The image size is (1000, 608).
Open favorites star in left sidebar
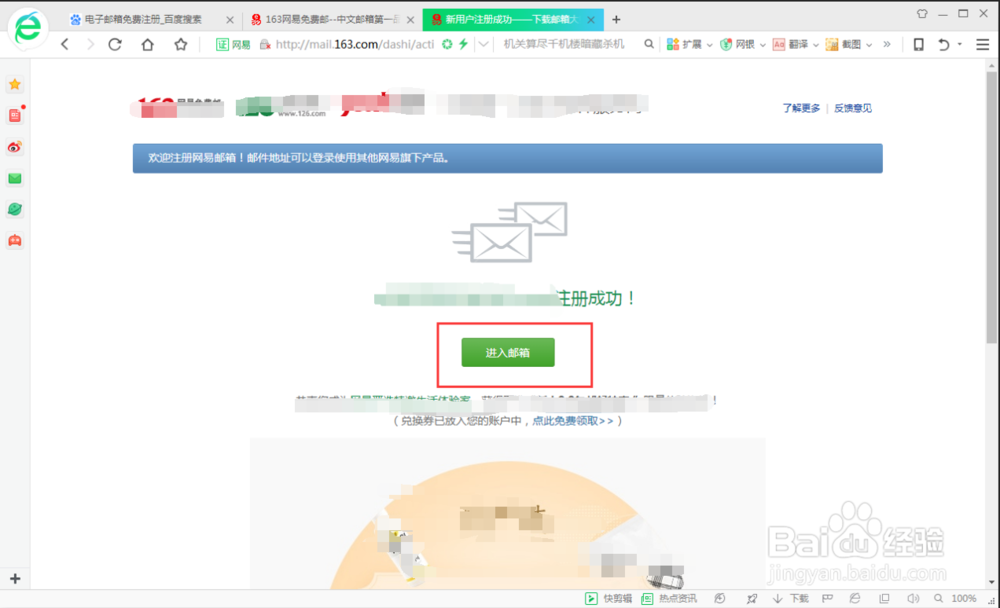tap(15, 84)
